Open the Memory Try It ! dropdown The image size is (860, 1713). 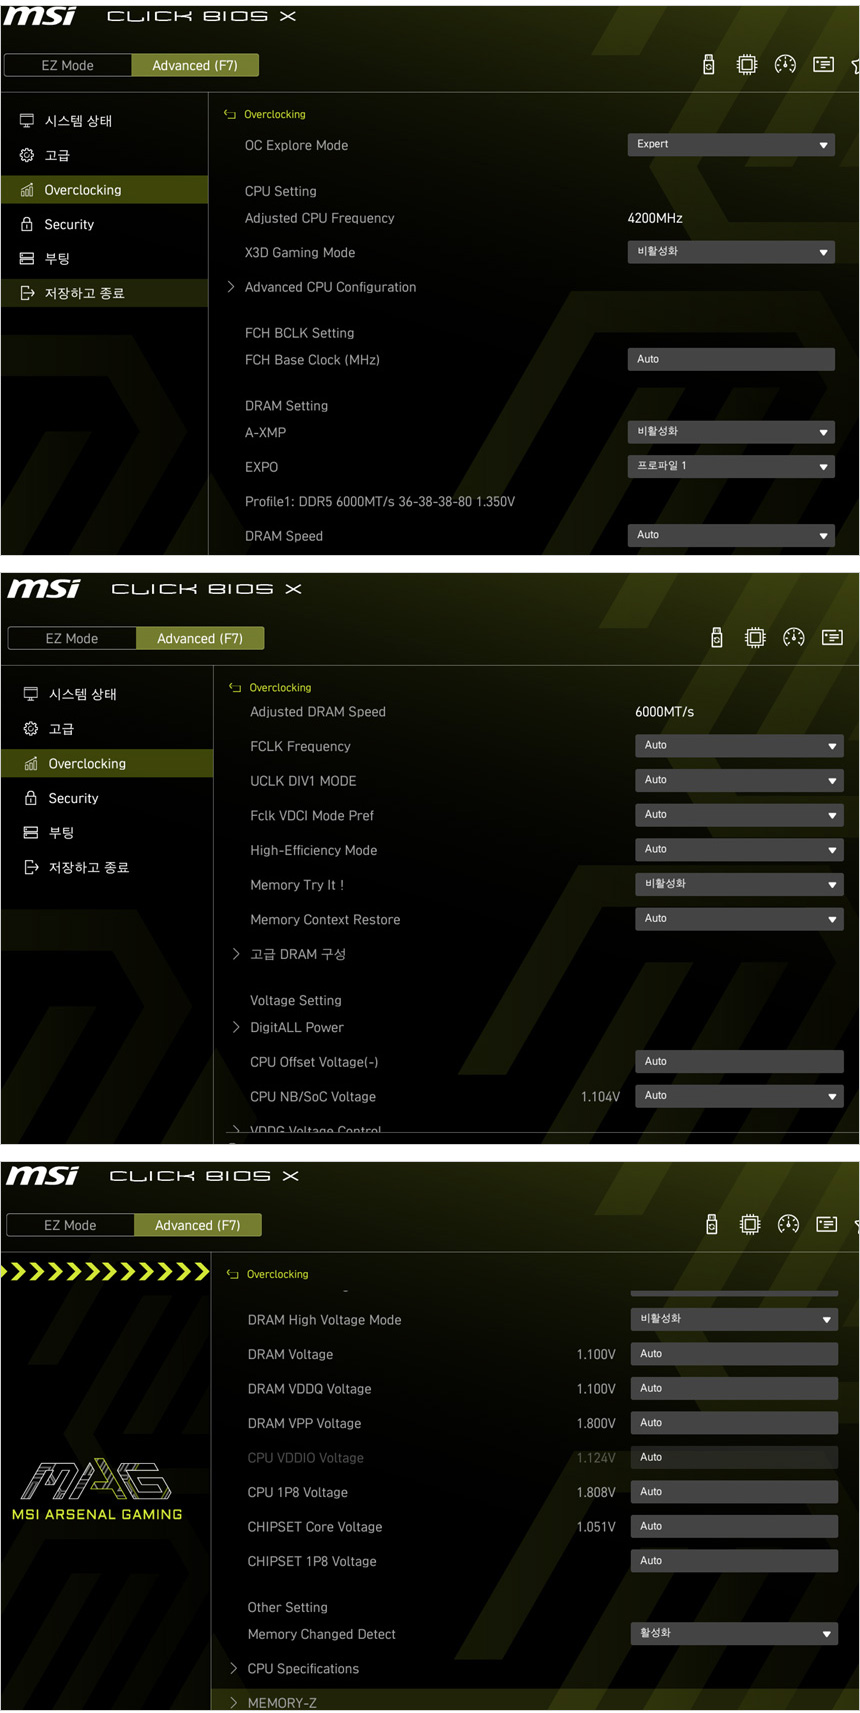click(x=739, y=884)
